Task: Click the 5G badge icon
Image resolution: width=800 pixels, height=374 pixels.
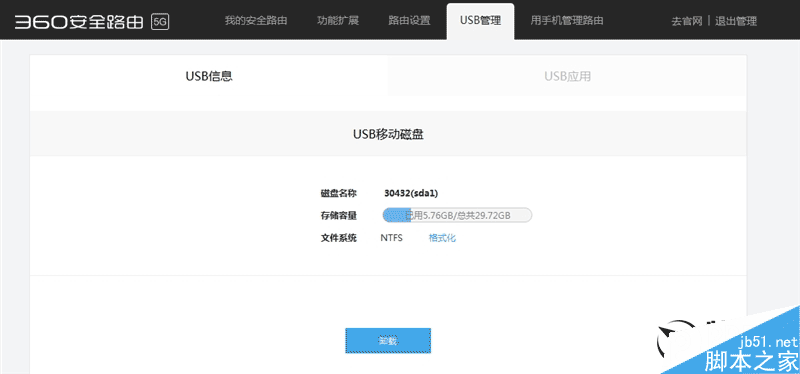Action: (160, 22)
